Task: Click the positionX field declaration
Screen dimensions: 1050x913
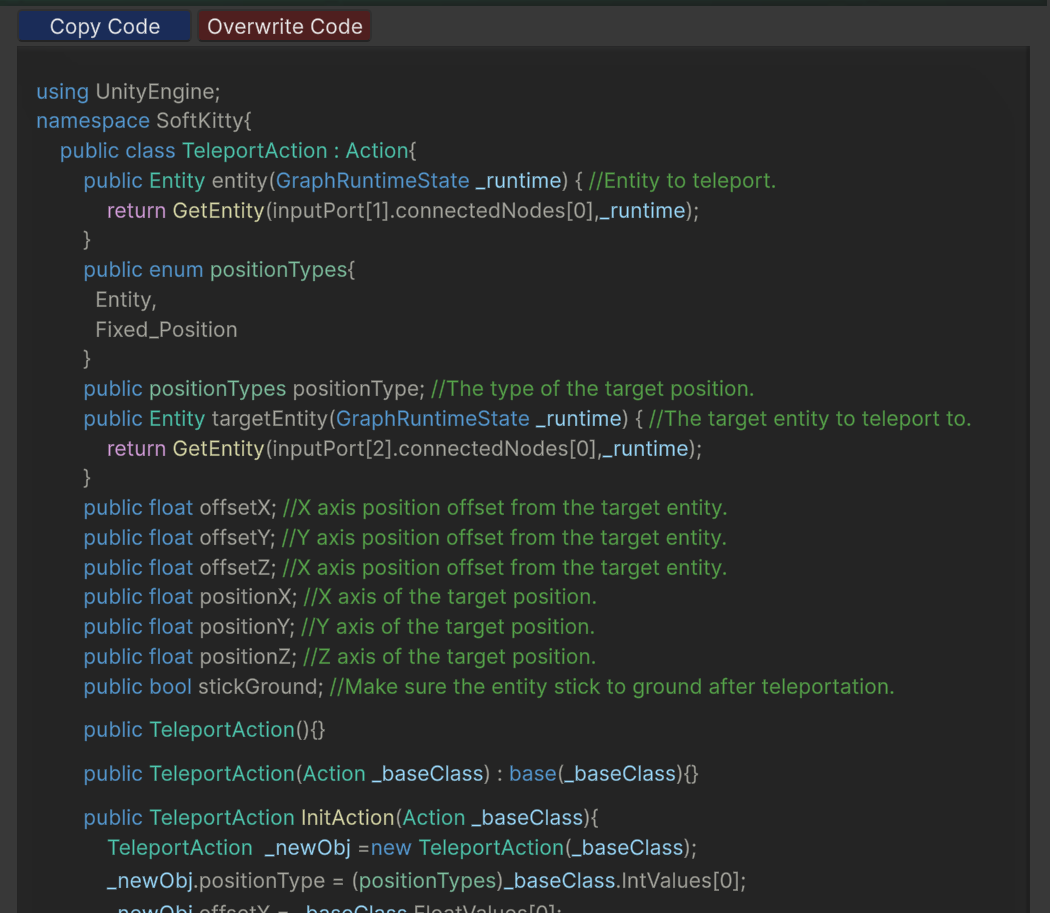Action: (190, 597)
